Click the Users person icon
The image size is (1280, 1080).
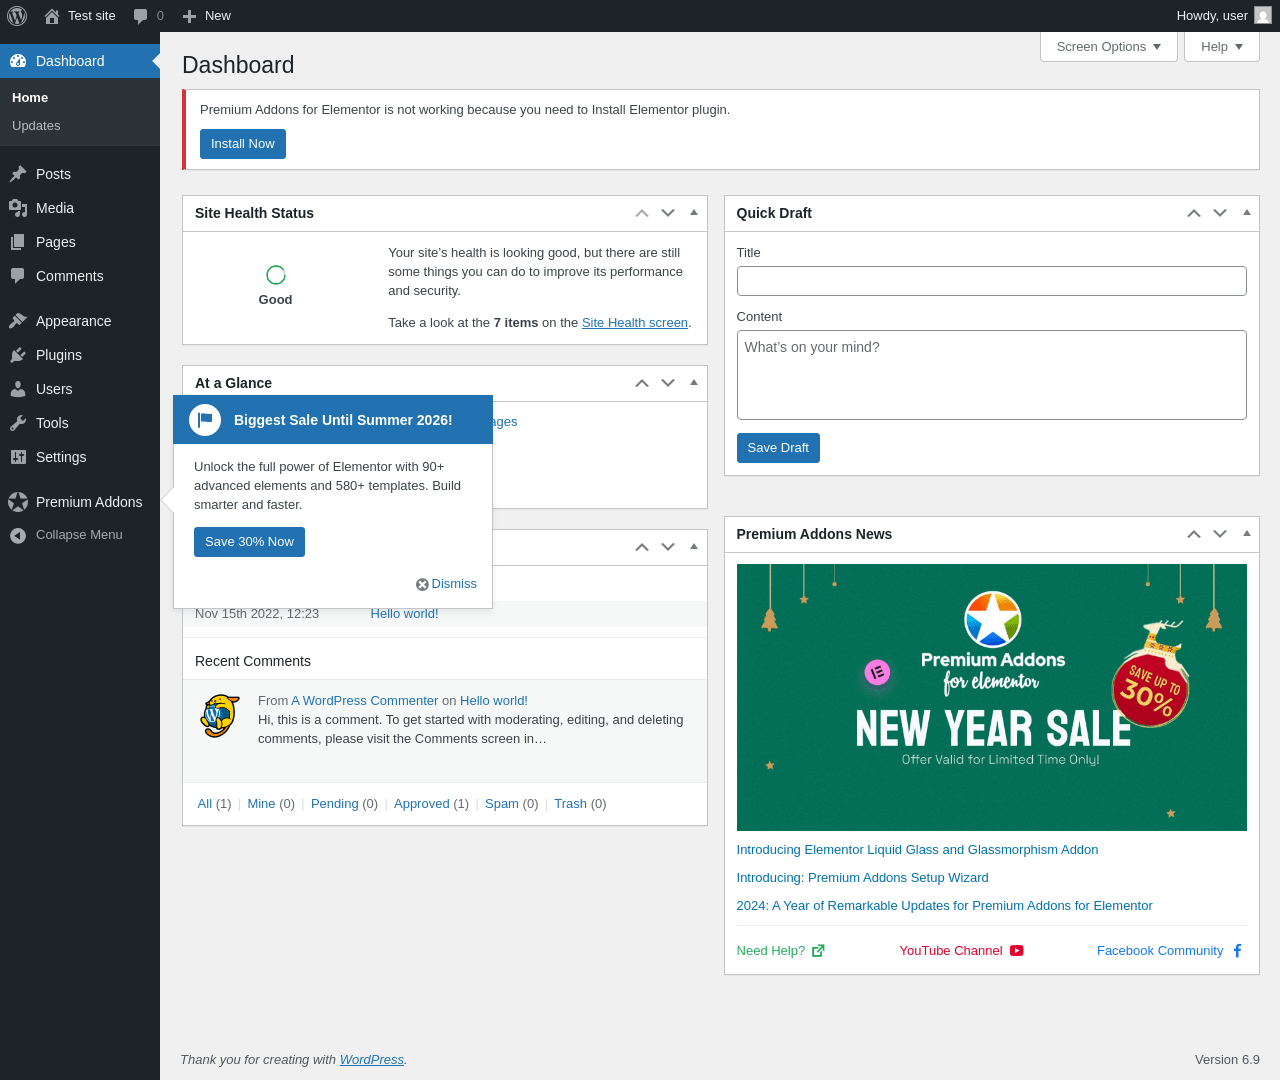[x=18, y=389]
